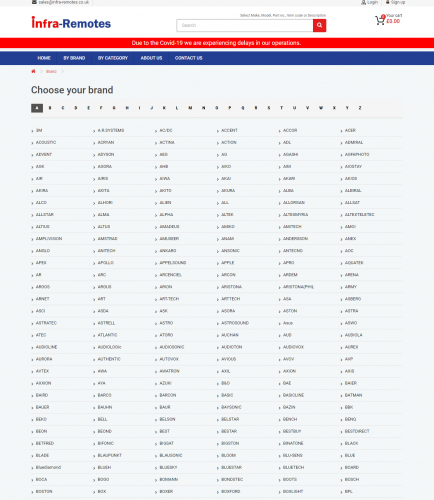Open the ADVENT brand link
434x500 pixels.
pyautogui.click(x=44, y=154)
